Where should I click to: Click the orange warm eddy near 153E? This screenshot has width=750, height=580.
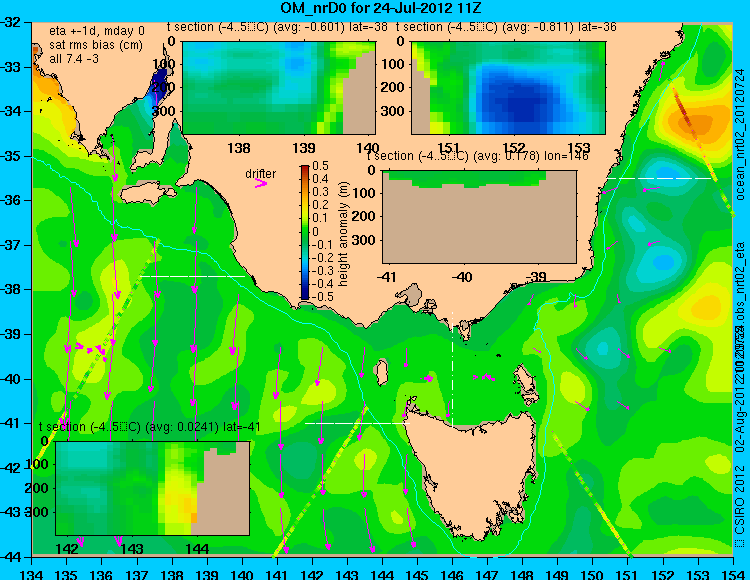[x=696, y=122]
